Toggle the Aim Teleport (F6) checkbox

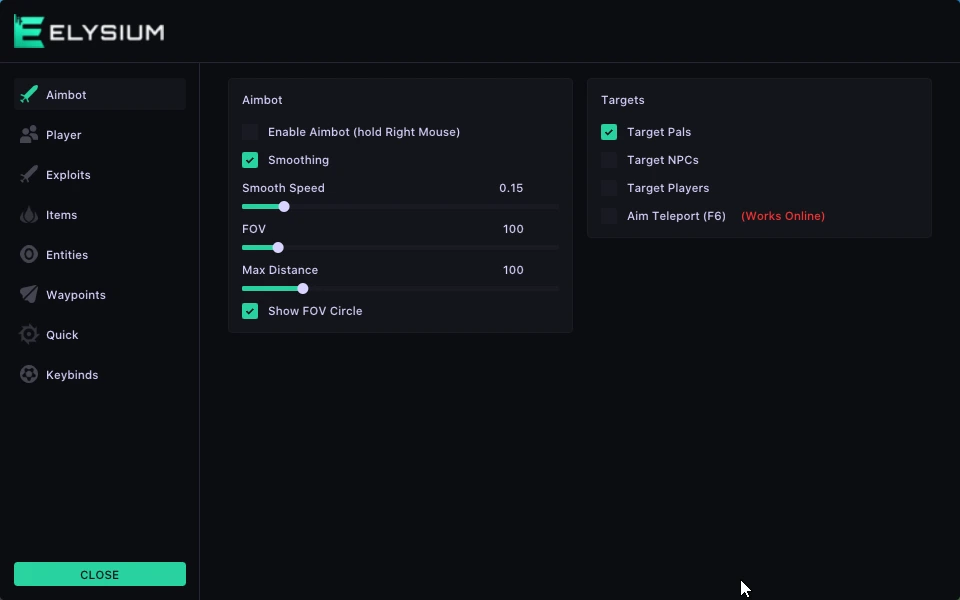click(609, 216)
